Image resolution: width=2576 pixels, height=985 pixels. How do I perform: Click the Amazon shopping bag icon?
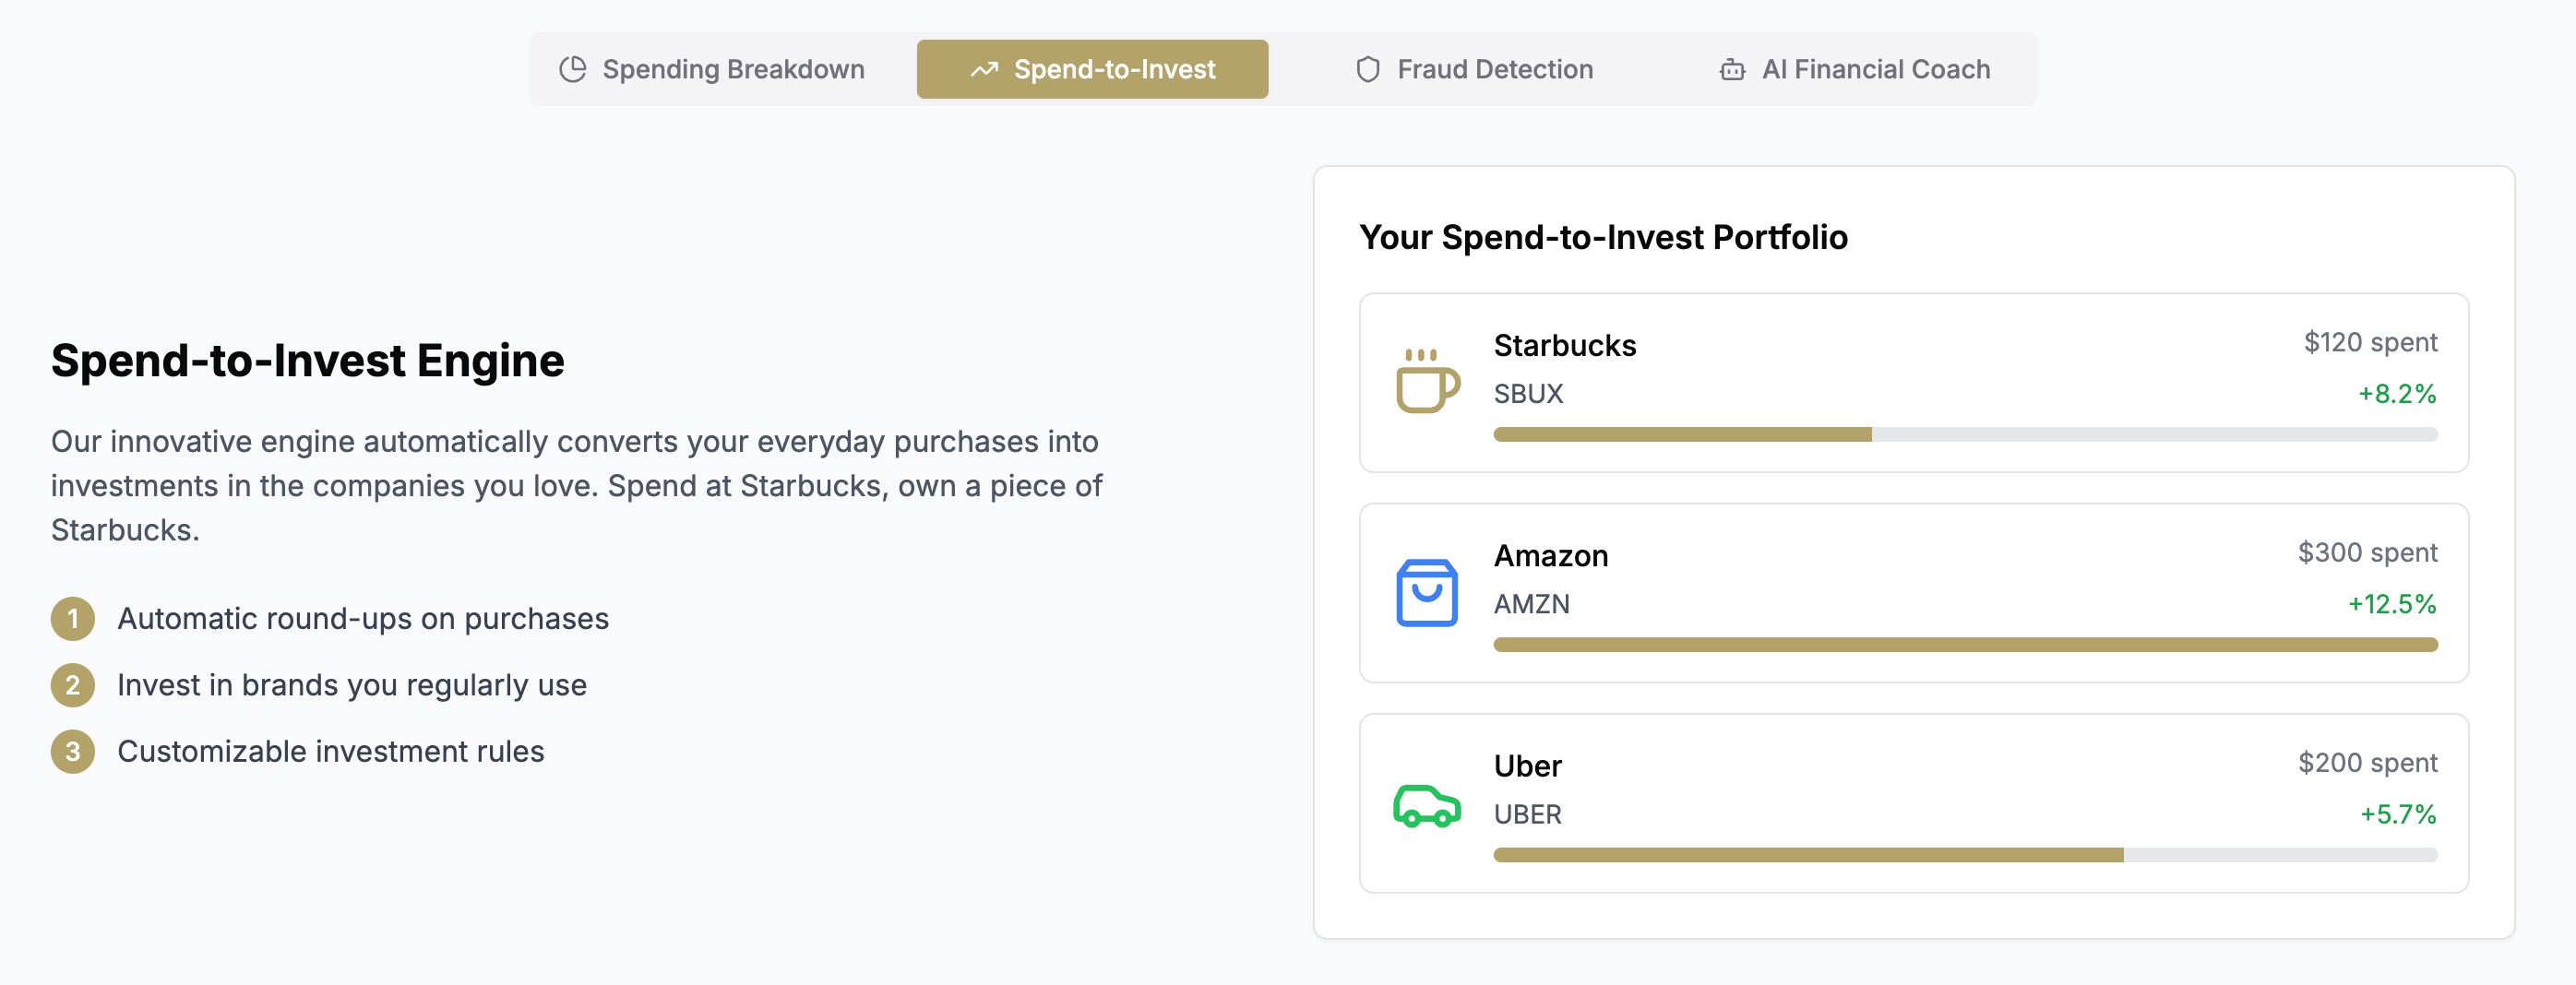(x=1427, y=593)
